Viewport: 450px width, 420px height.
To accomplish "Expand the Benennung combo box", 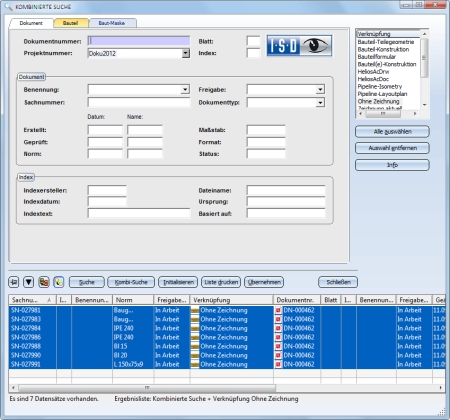I will click(x=185, y=89).
